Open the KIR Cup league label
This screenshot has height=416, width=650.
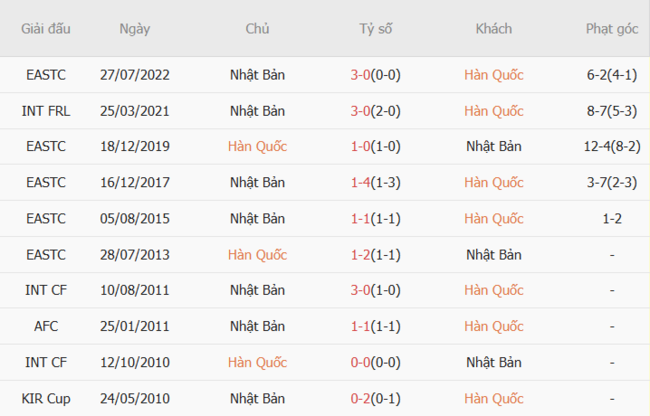pos(46,399)
